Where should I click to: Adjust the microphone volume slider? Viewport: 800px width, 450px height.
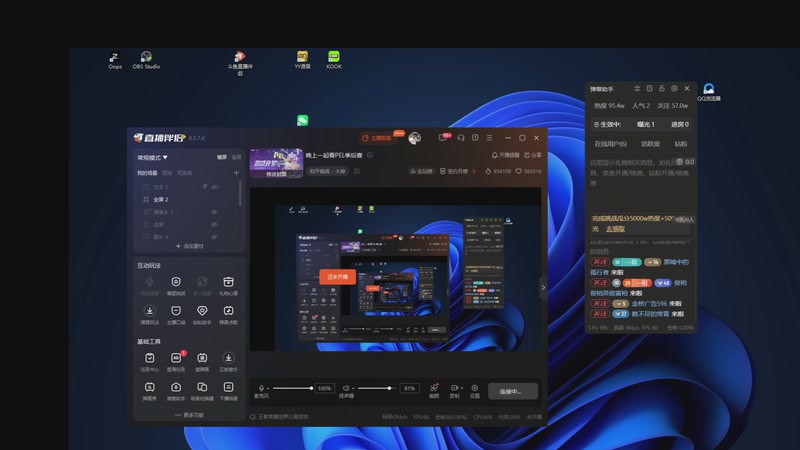(292, 388)
